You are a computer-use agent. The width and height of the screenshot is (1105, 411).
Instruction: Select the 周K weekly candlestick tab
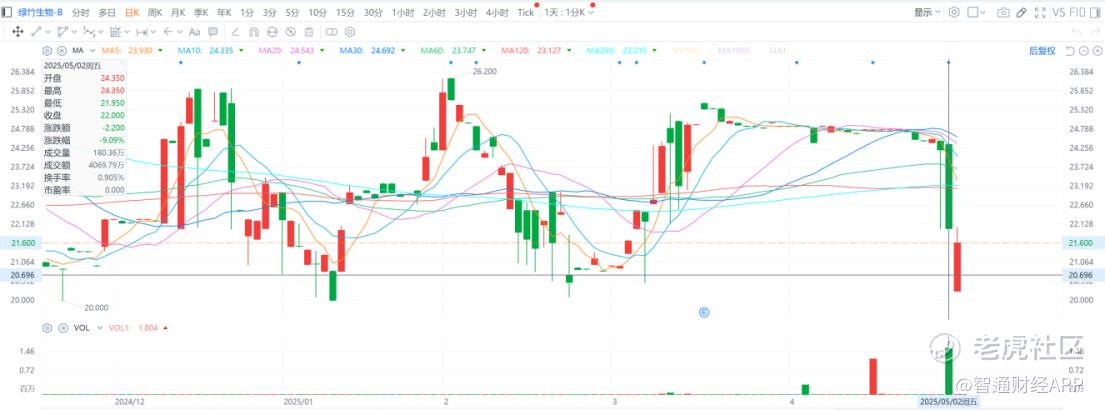[x=155, y=13]
